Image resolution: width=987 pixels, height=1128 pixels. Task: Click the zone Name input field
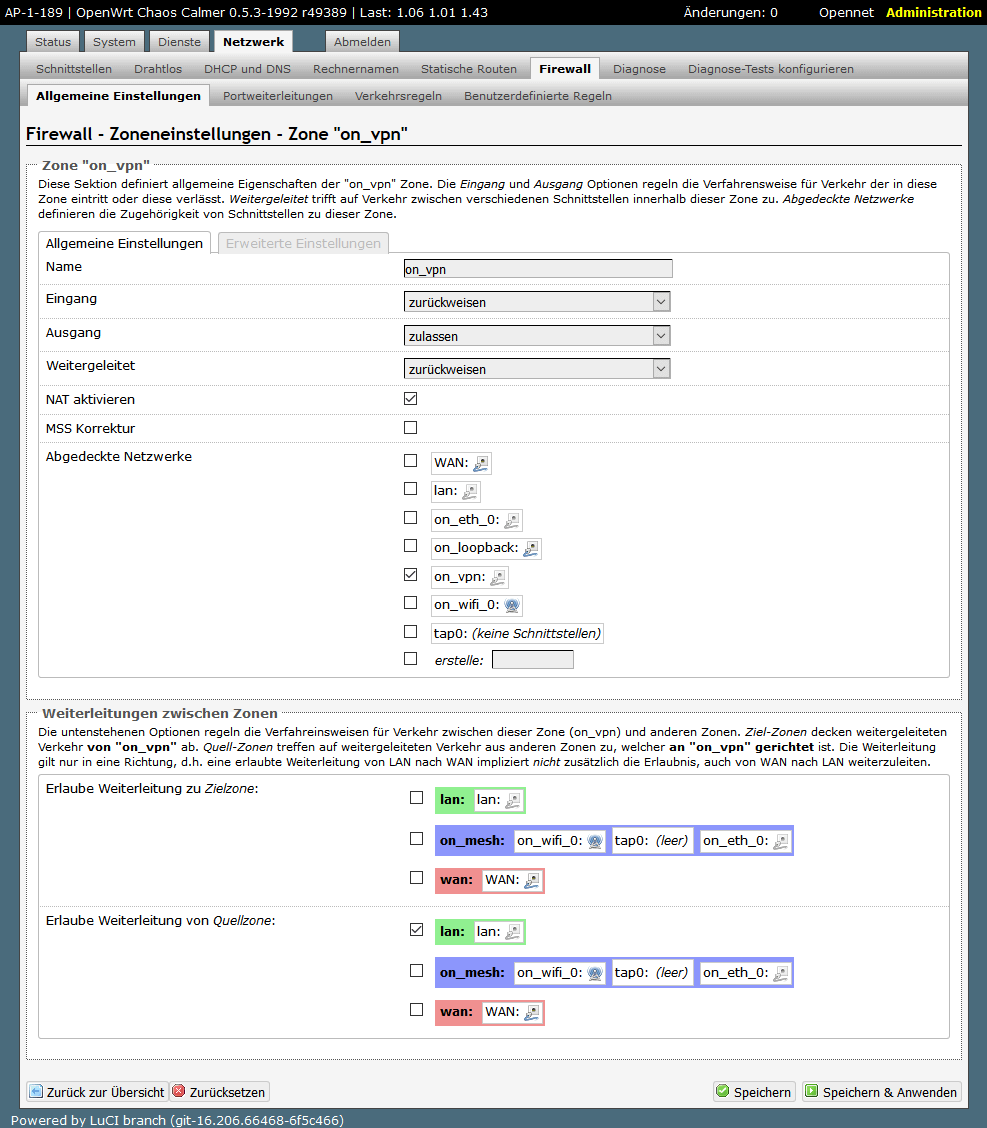click(537, 268)
